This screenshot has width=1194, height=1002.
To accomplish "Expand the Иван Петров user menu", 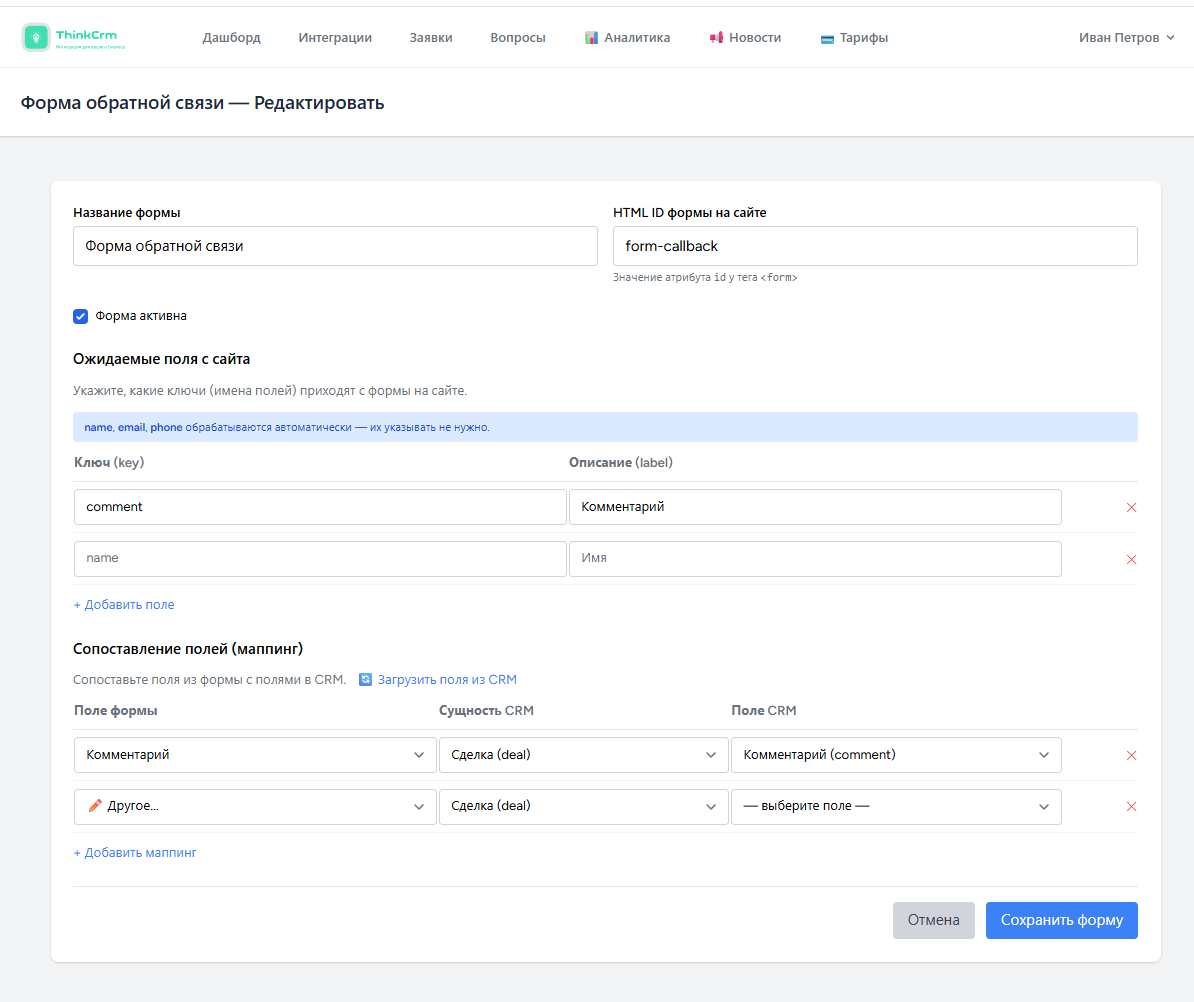I will 1126,37.
